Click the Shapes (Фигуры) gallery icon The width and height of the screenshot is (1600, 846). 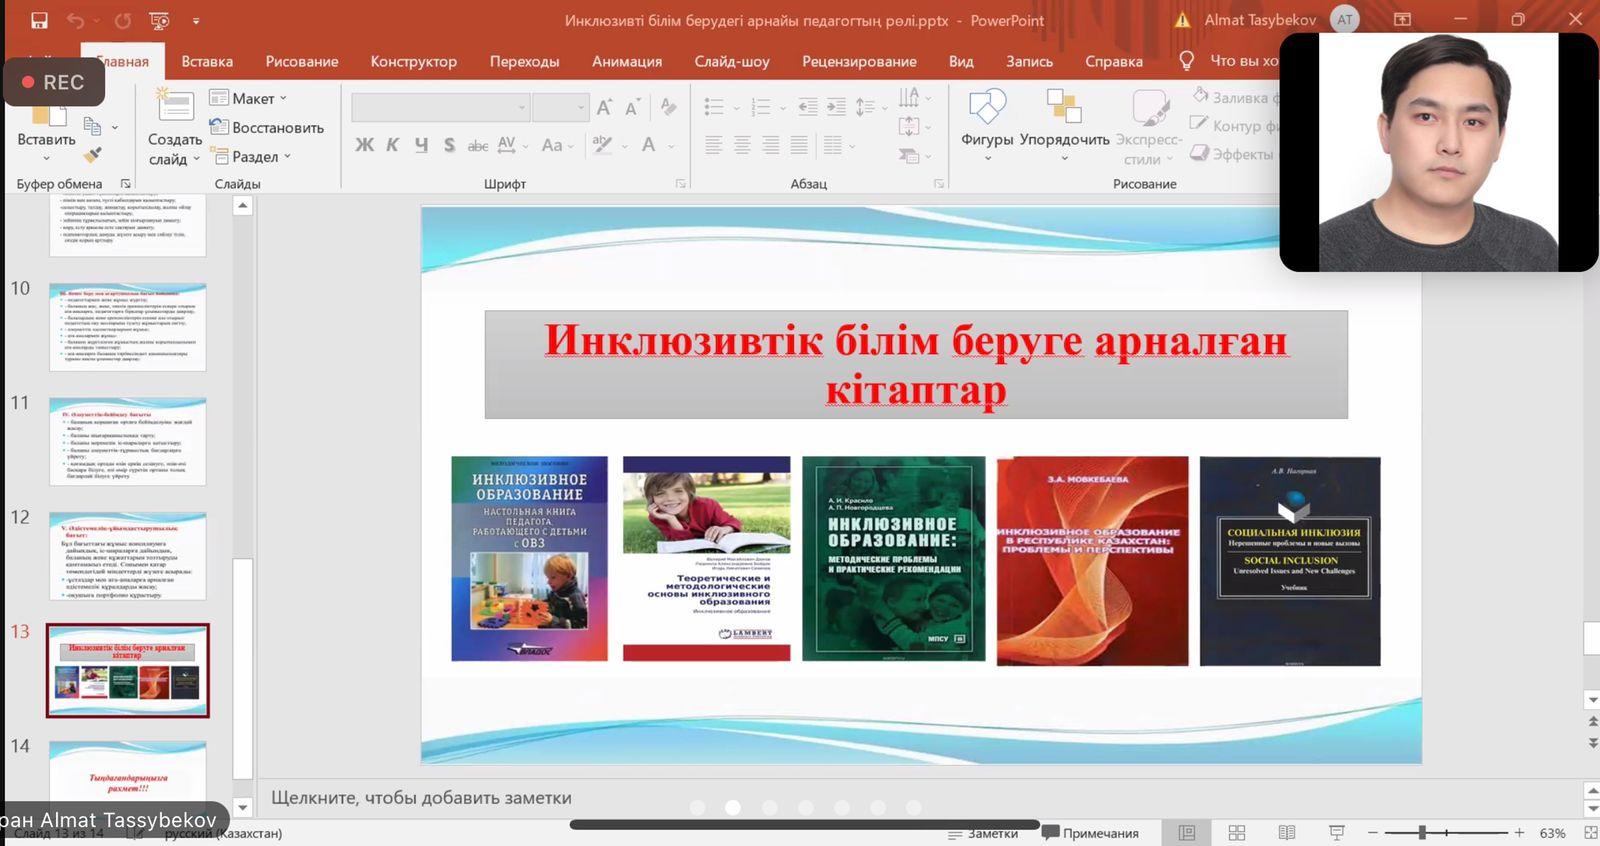pyautogui.click(x=987, y=108)
